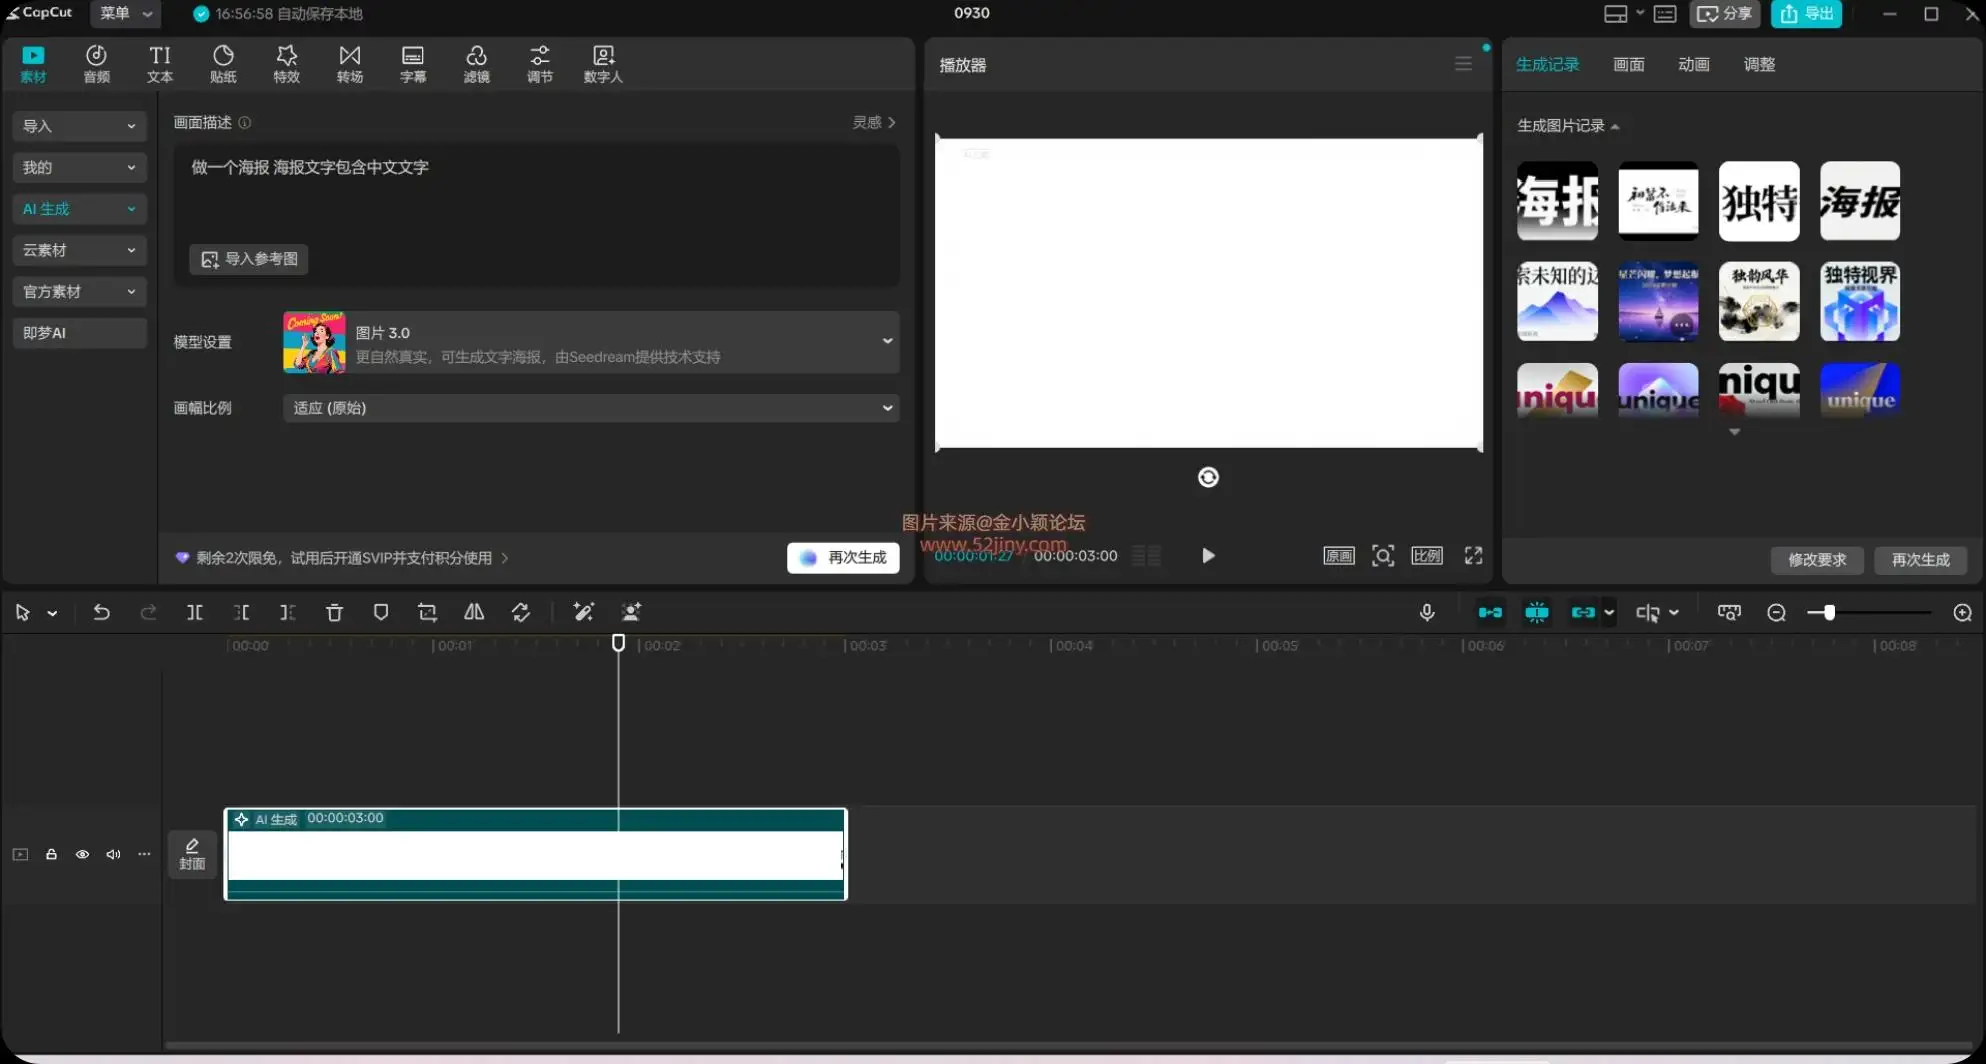Open the 贴纸 stickers panel
This screenshot has height=1064, width=1986.
(223, 64)
